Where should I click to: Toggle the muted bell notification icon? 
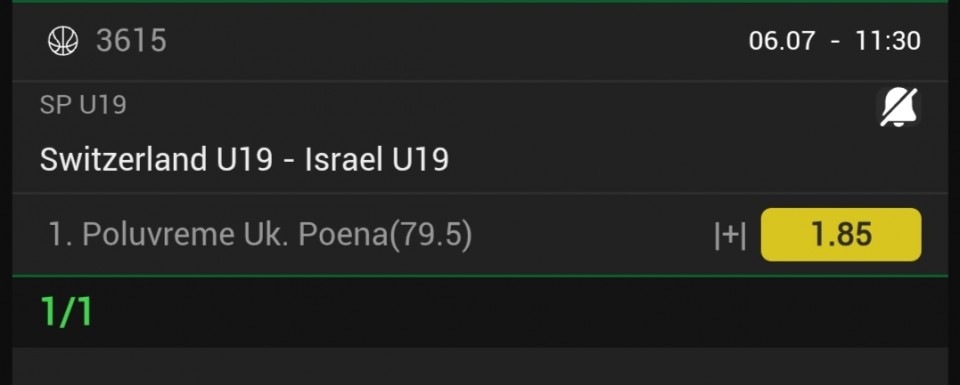(898, 108)
